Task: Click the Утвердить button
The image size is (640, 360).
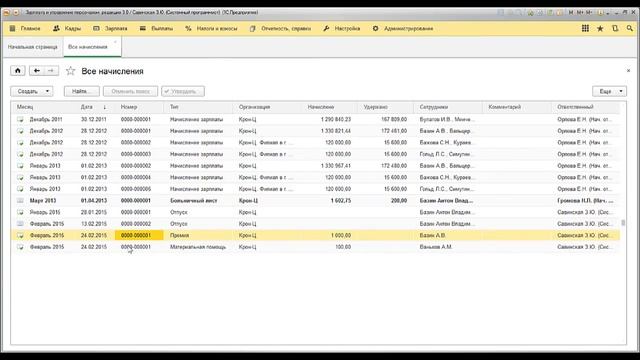Action: click(183, 91)
